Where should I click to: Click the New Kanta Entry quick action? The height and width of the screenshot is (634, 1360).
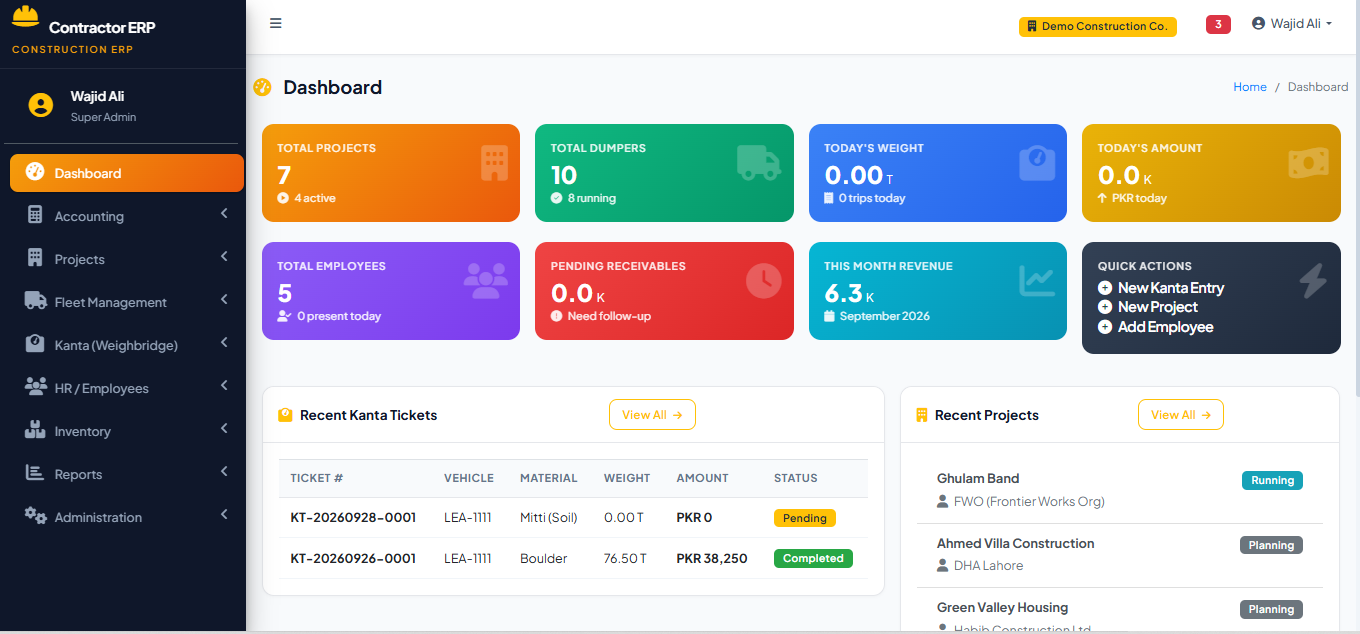(1161, 288)
